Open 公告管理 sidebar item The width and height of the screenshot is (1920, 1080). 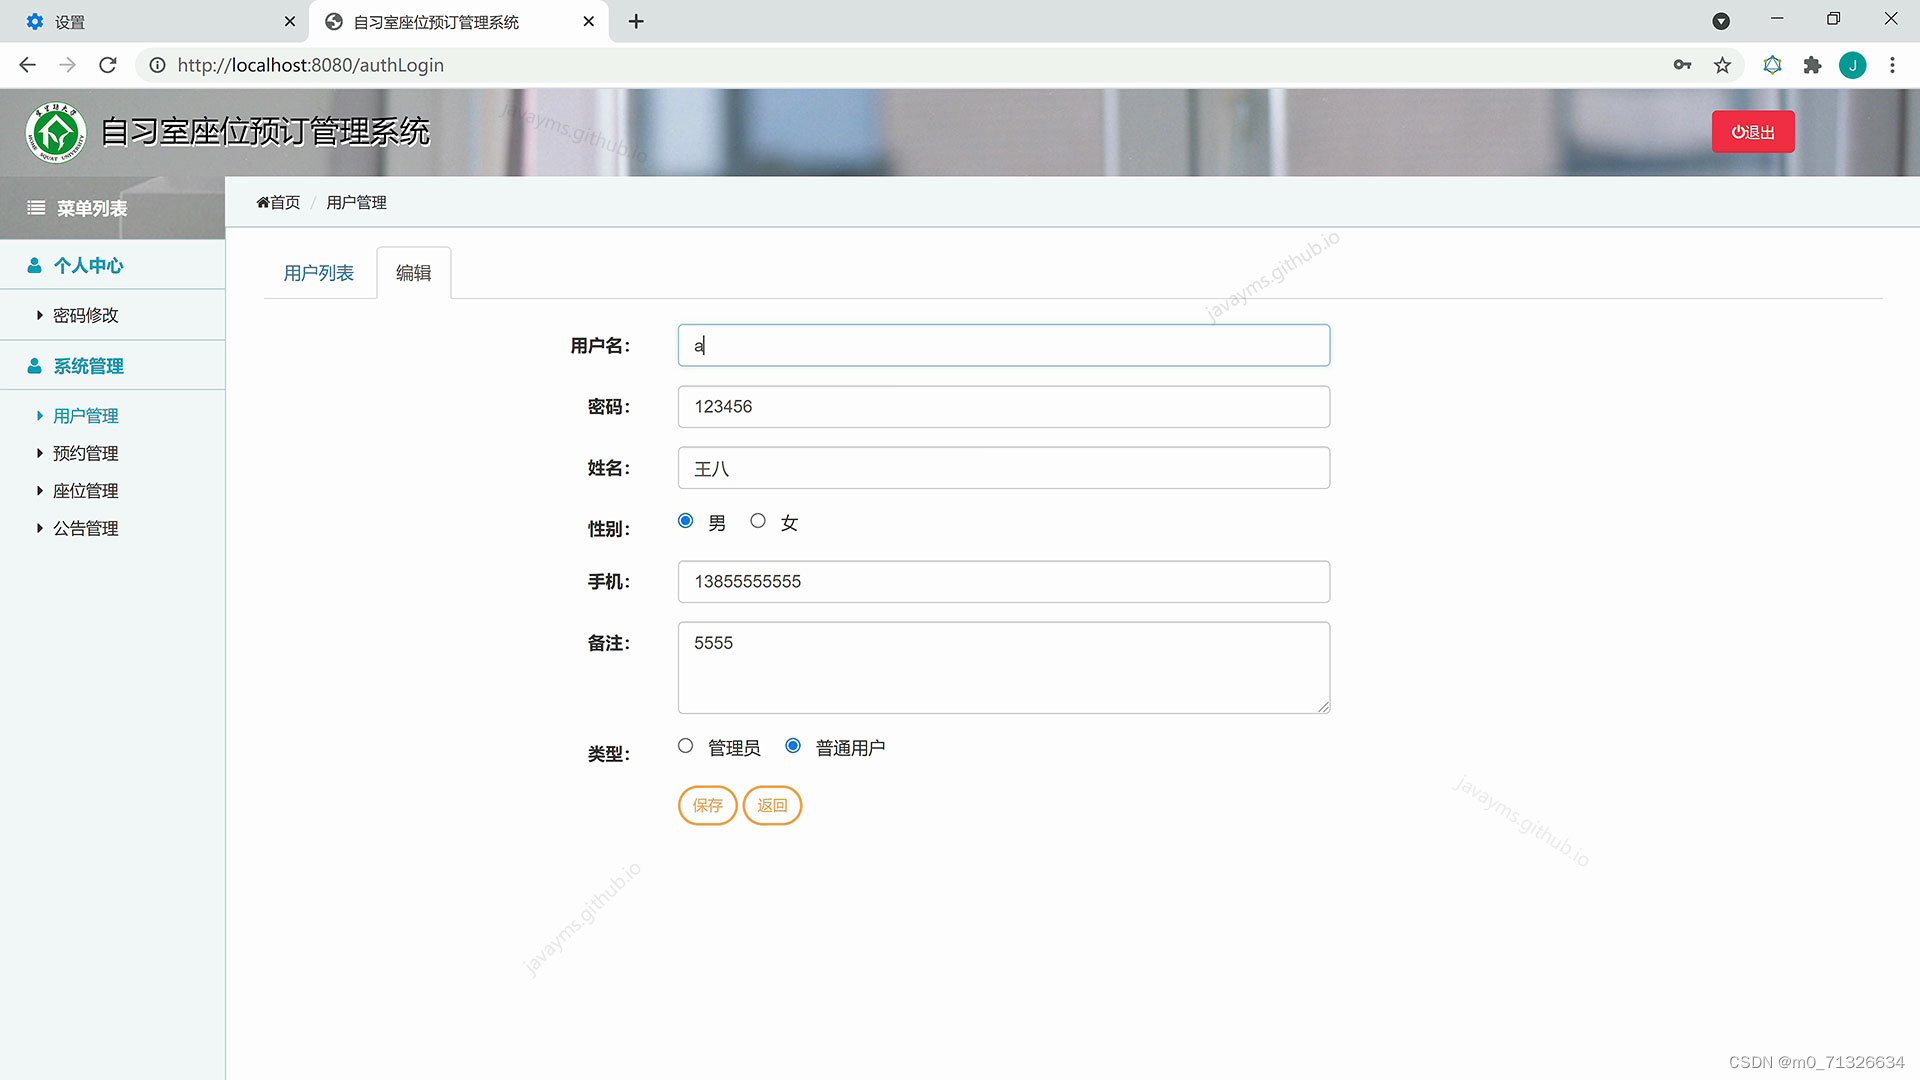coord(85,529)
